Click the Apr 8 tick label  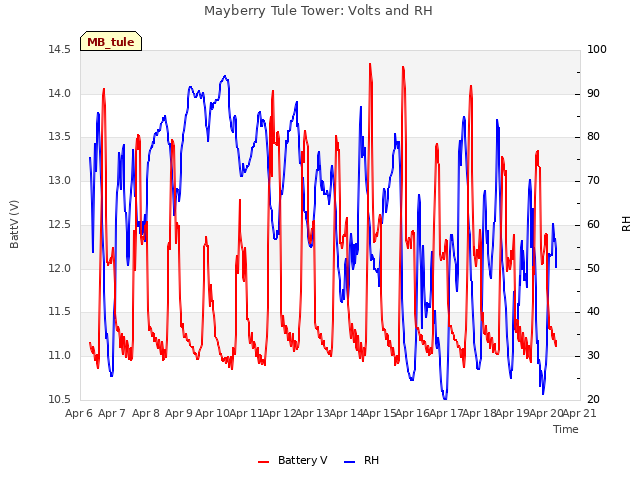point(146,413)
